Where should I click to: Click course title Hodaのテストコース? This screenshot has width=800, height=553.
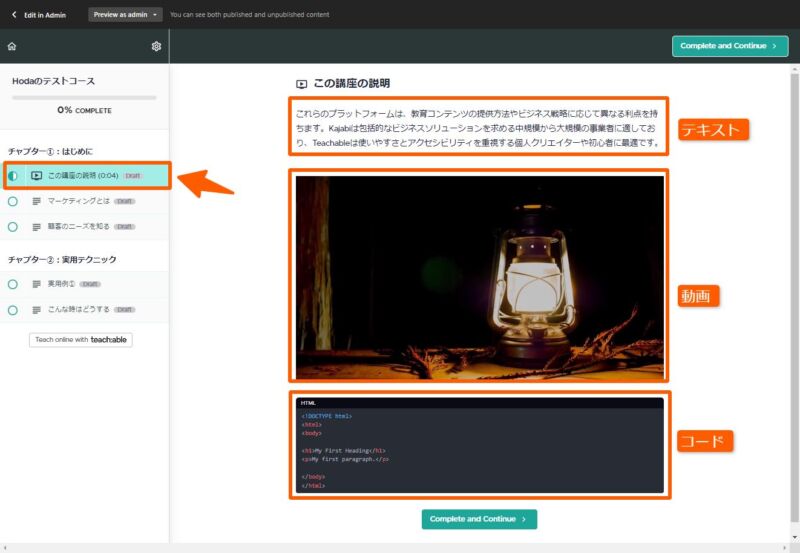coord(54,81)
